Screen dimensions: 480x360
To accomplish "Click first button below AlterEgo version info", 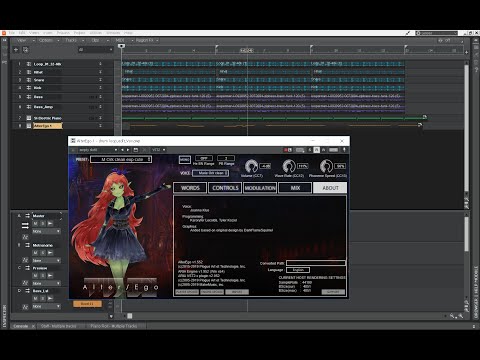I will coord(187,292).
